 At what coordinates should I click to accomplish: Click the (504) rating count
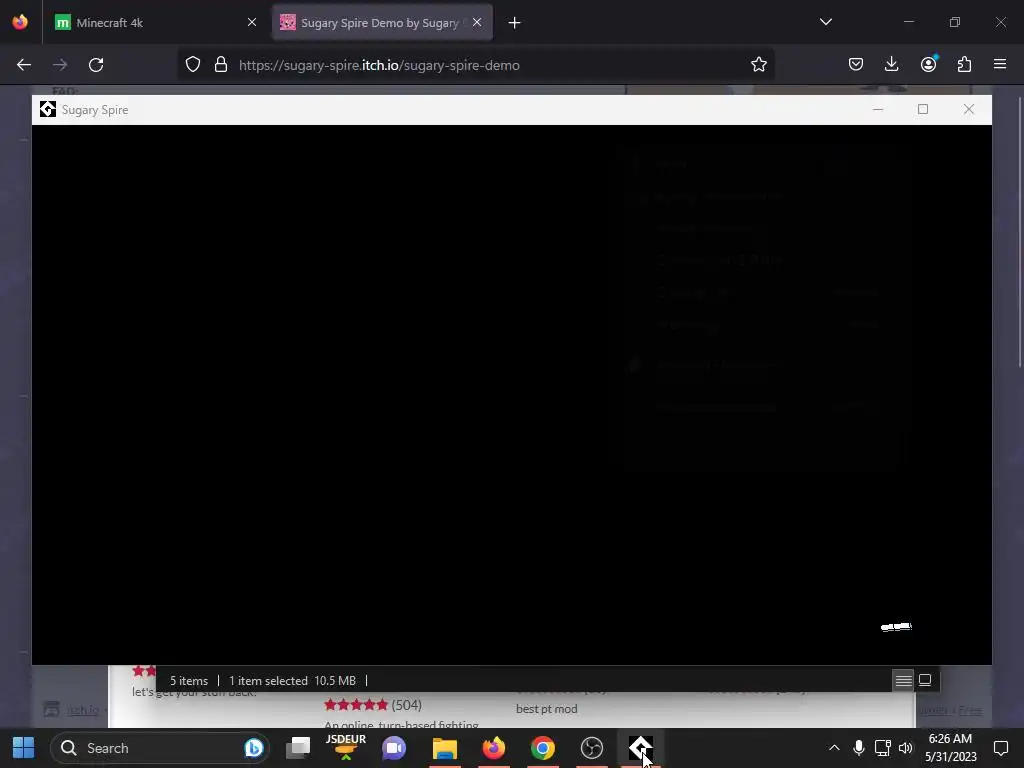(x=406, y=705)
